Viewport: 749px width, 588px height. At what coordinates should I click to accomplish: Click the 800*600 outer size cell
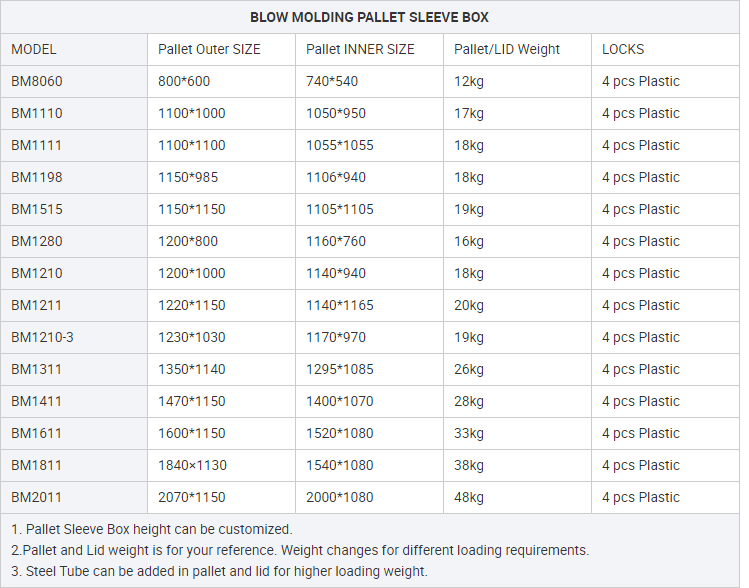click(184, 81)
